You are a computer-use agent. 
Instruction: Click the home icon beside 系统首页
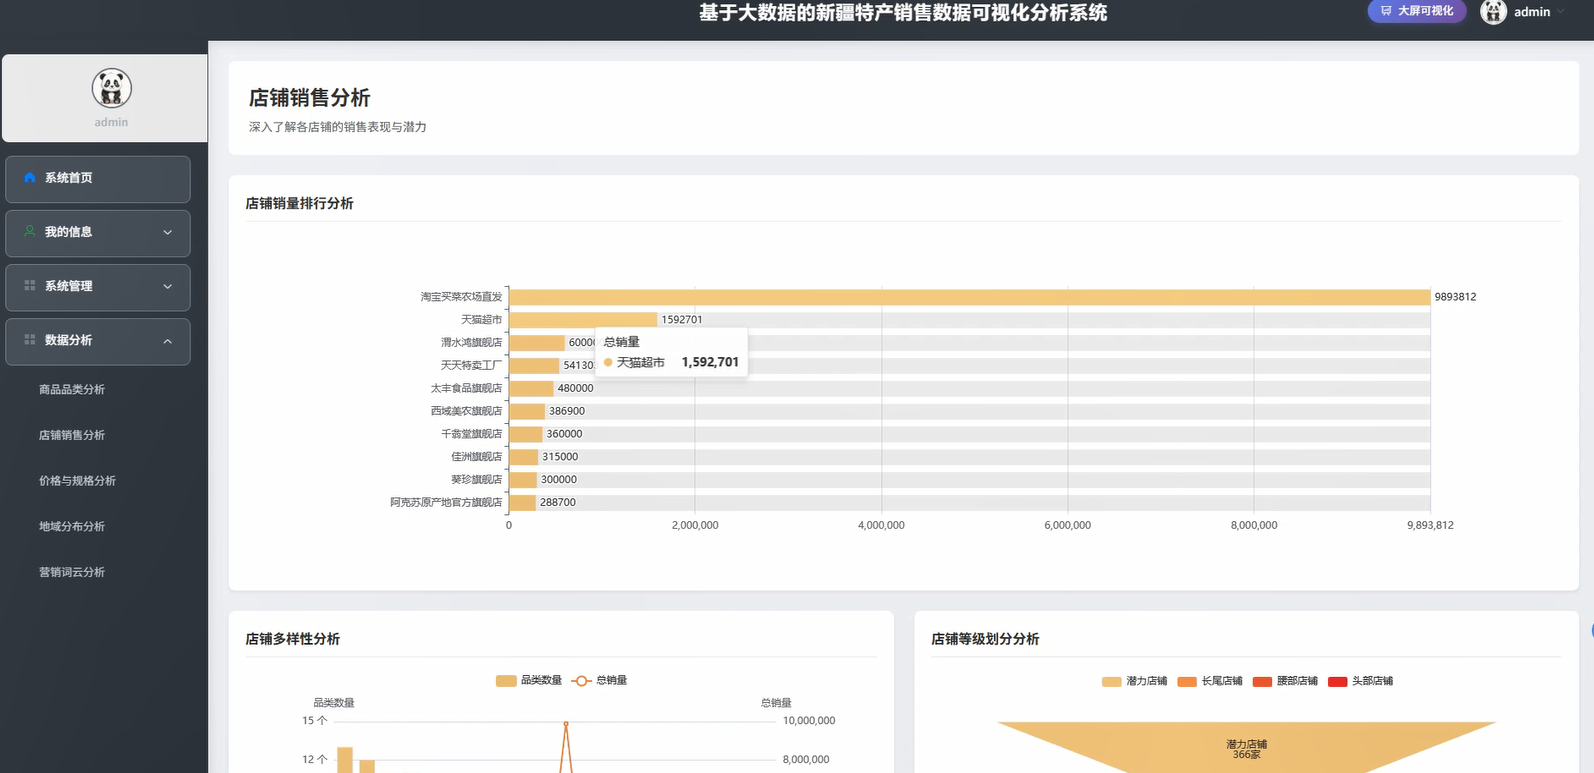click(30, 178)
